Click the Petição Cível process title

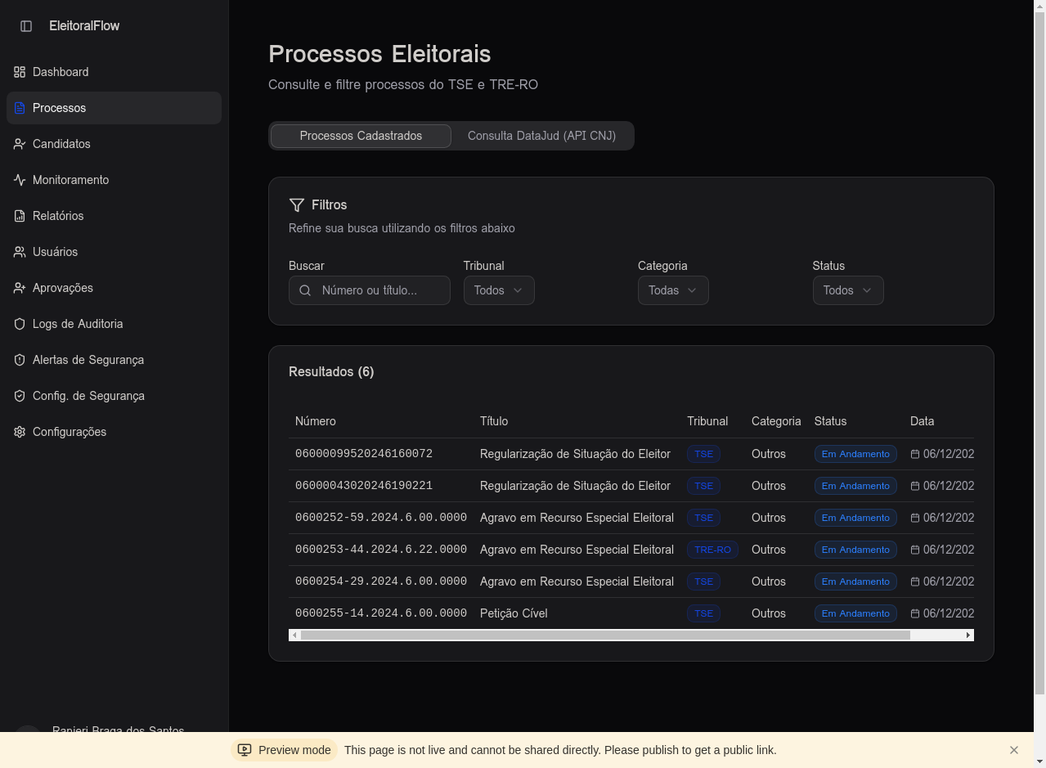[x=513, y=613]
